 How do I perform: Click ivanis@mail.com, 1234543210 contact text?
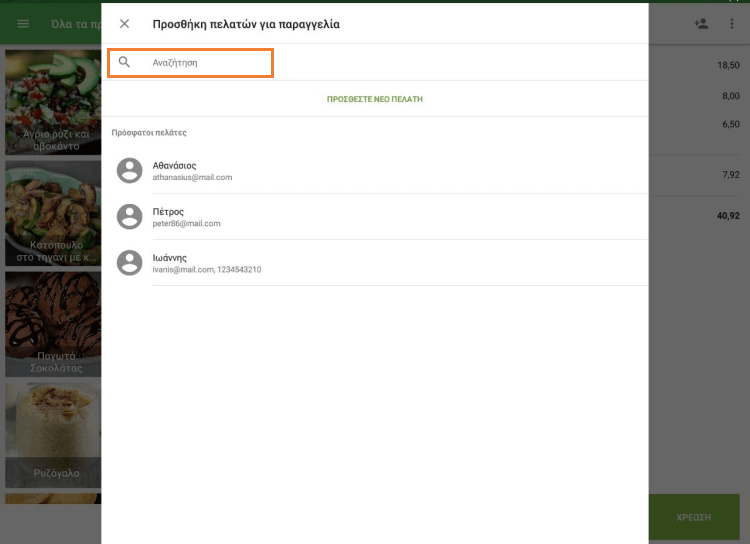tap(207, 269)
